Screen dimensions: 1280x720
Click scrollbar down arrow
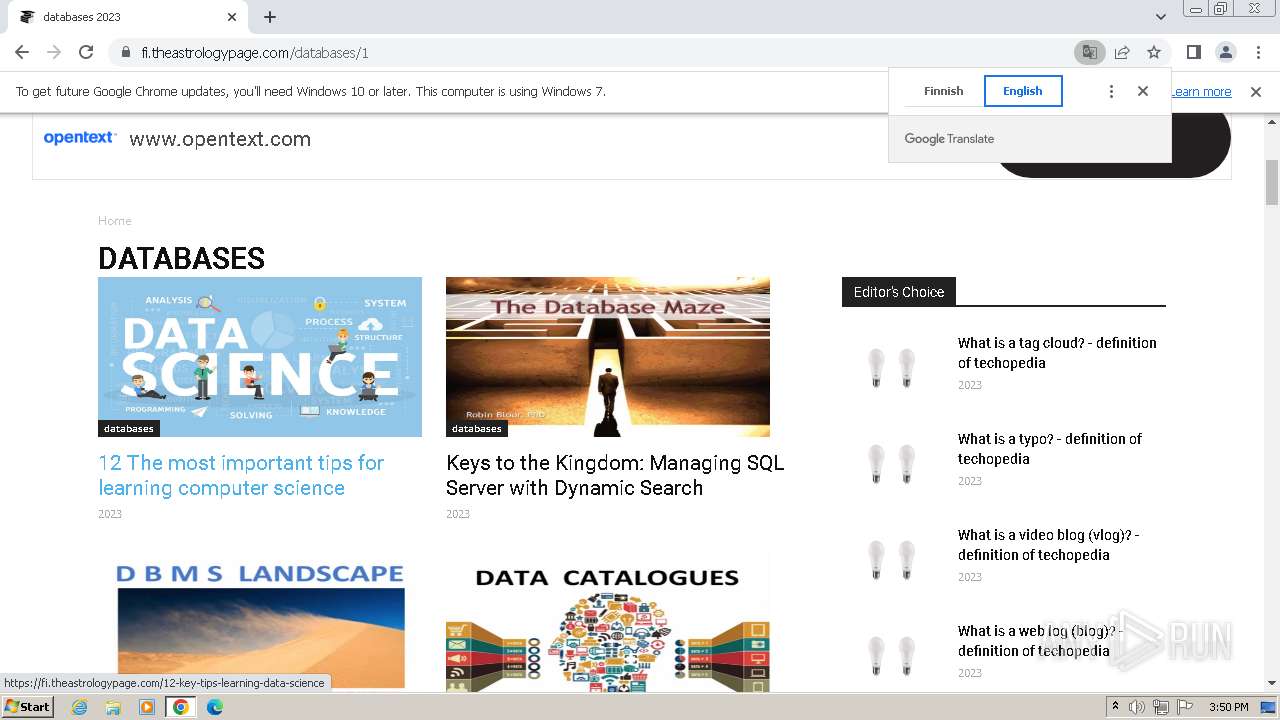click(1272, 684)
